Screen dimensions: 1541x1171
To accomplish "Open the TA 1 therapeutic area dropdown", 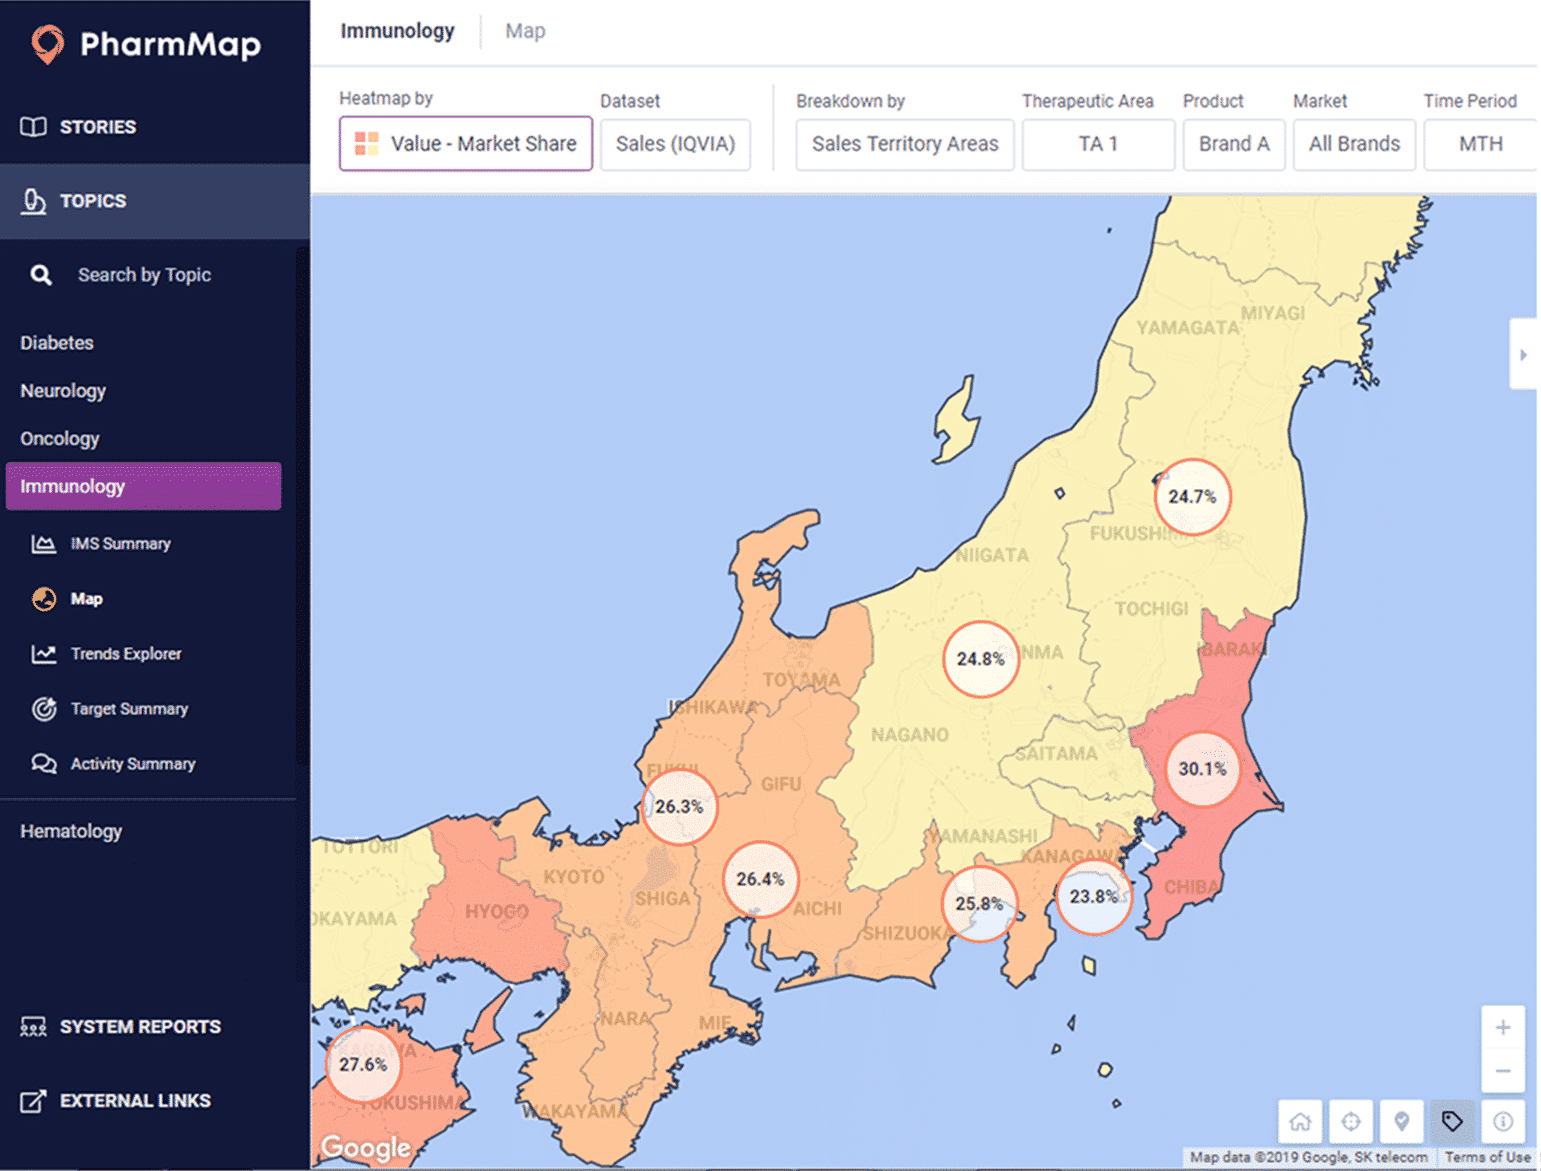I will click(x=1098, y=144).
